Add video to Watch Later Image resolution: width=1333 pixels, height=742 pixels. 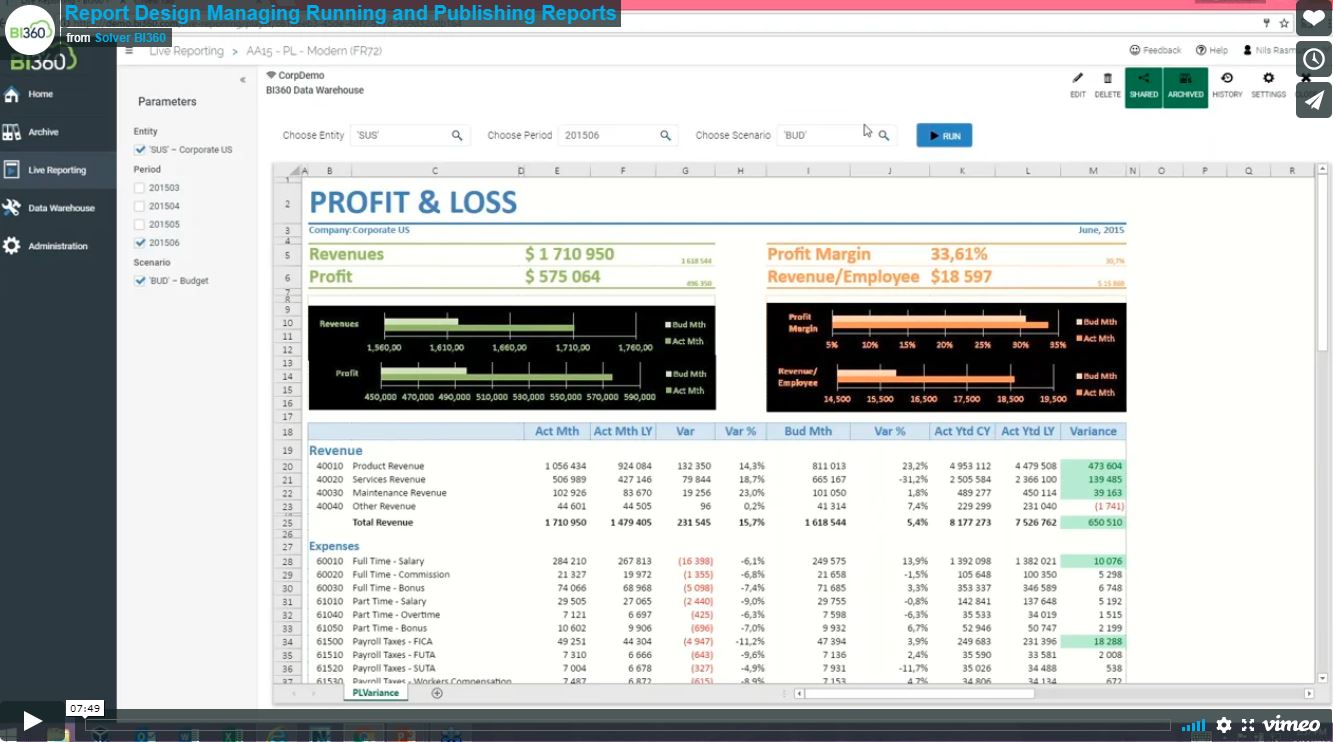point(1314,60)
